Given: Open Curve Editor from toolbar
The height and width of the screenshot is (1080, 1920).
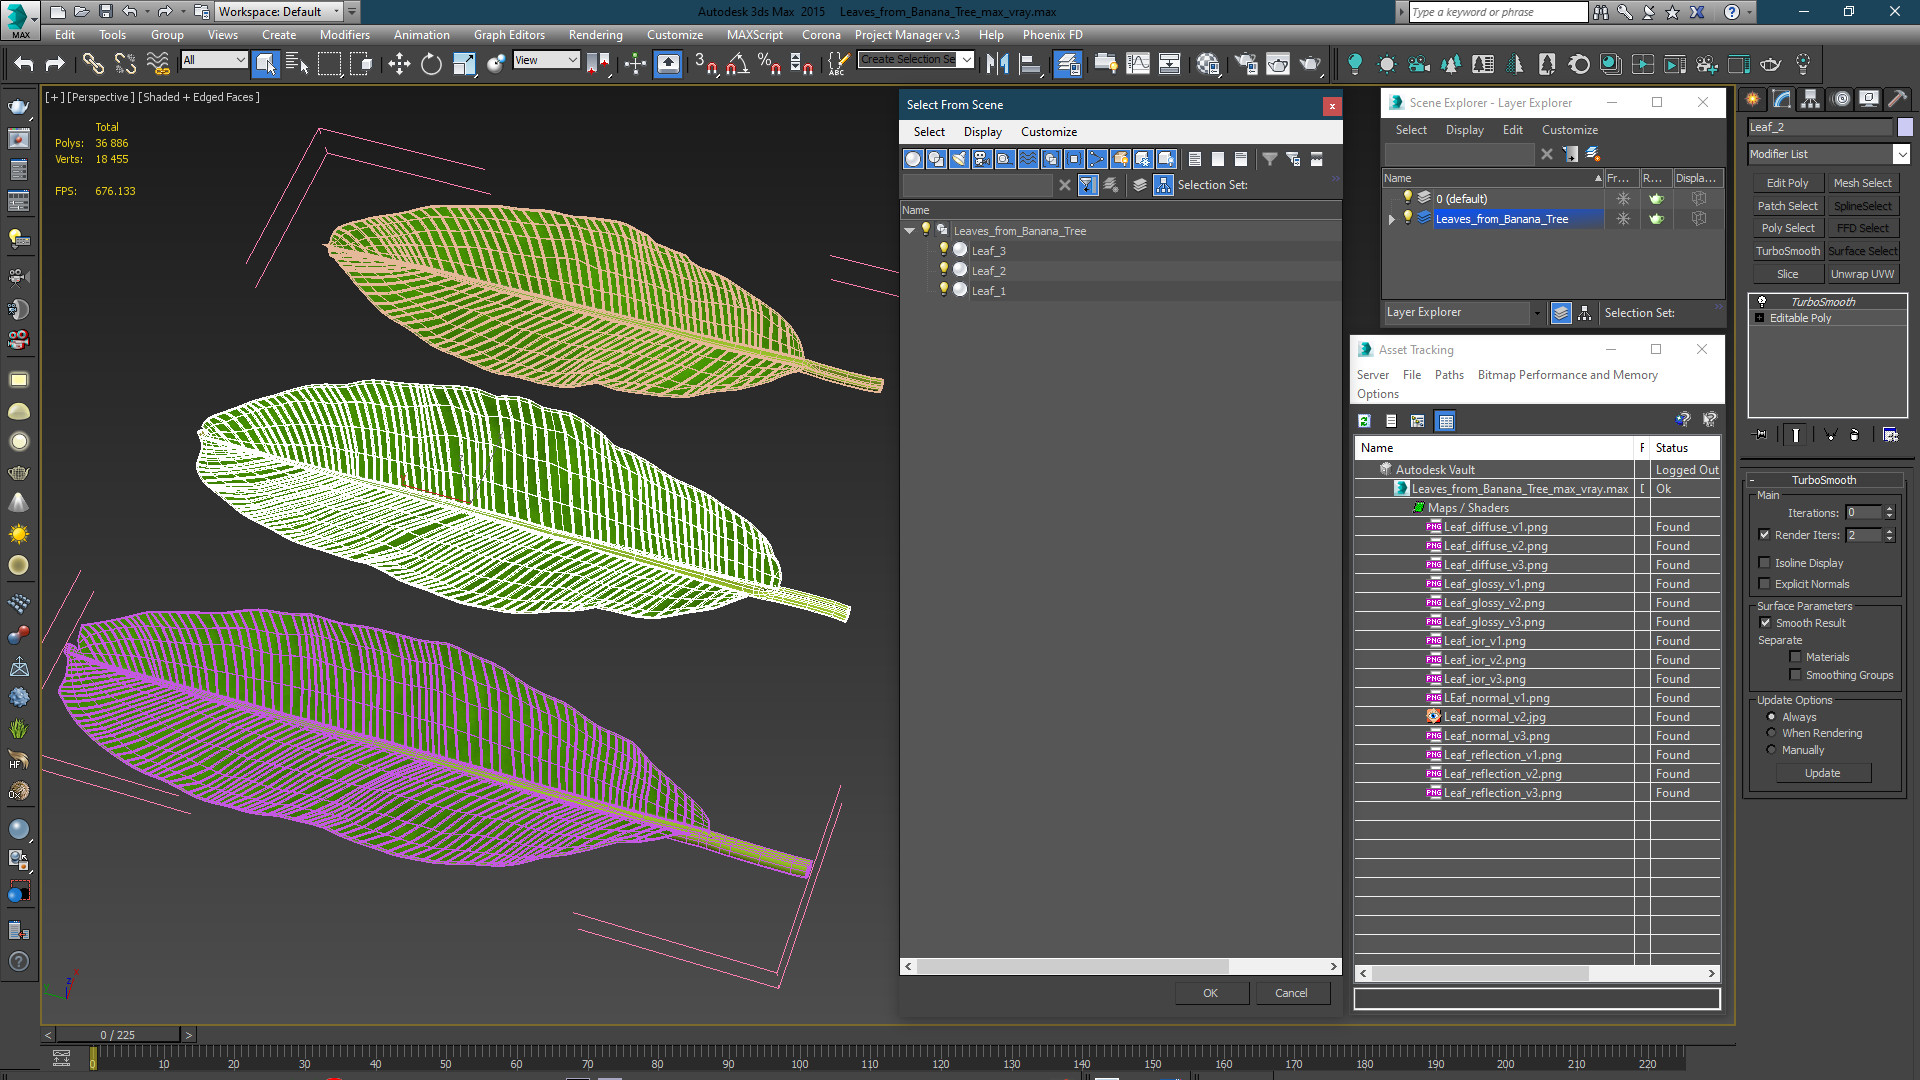Looking at the screenshot, I should (x=1137, y=64).
